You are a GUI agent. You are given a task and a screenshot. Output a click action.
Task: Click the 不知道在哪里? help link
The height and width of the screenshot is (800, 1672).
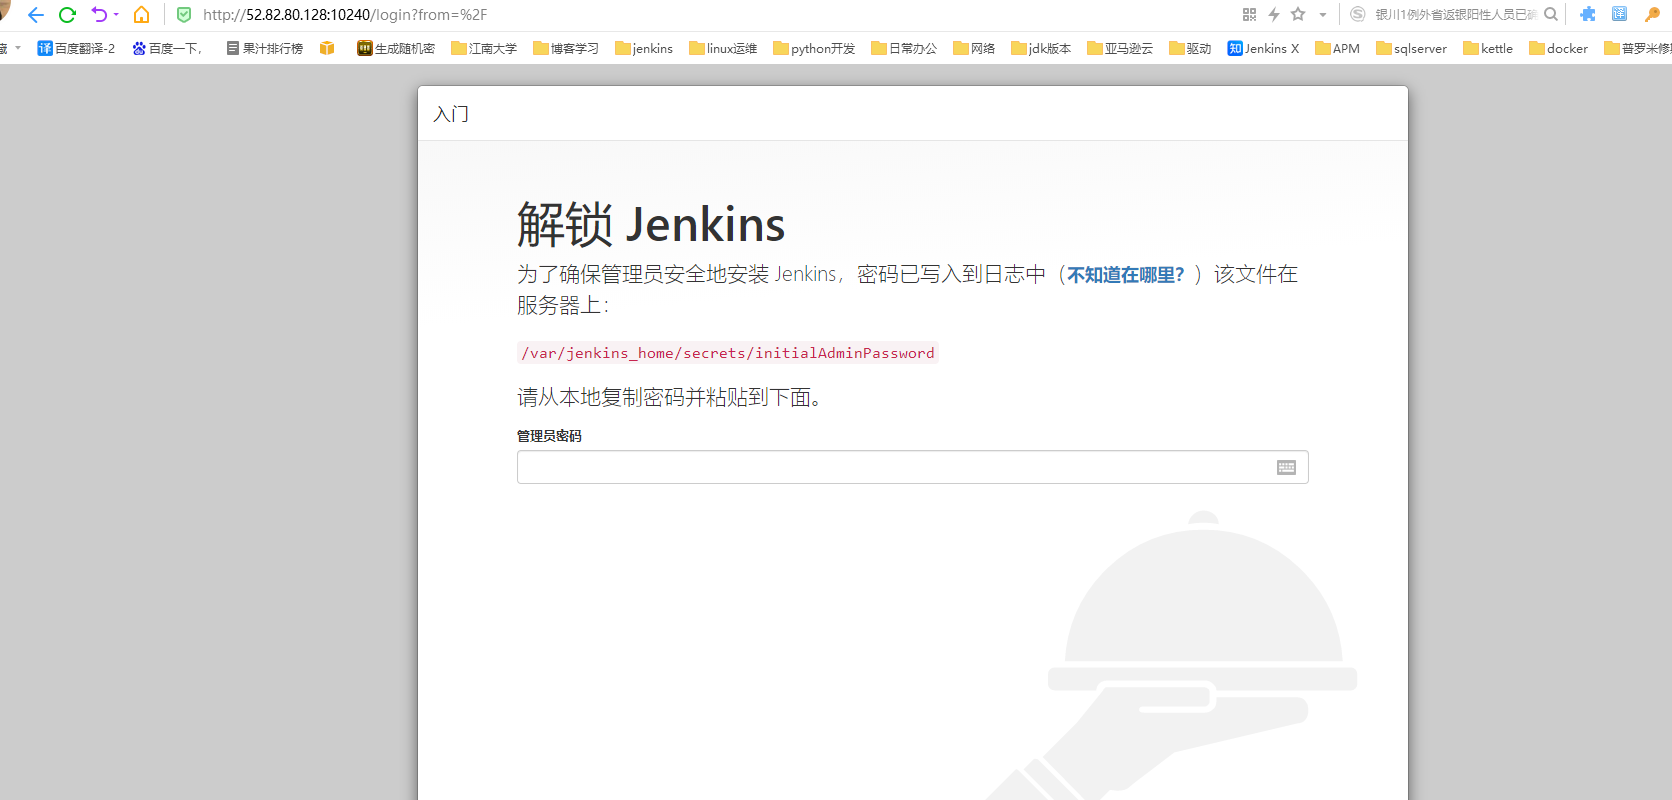coord(1126,275)
